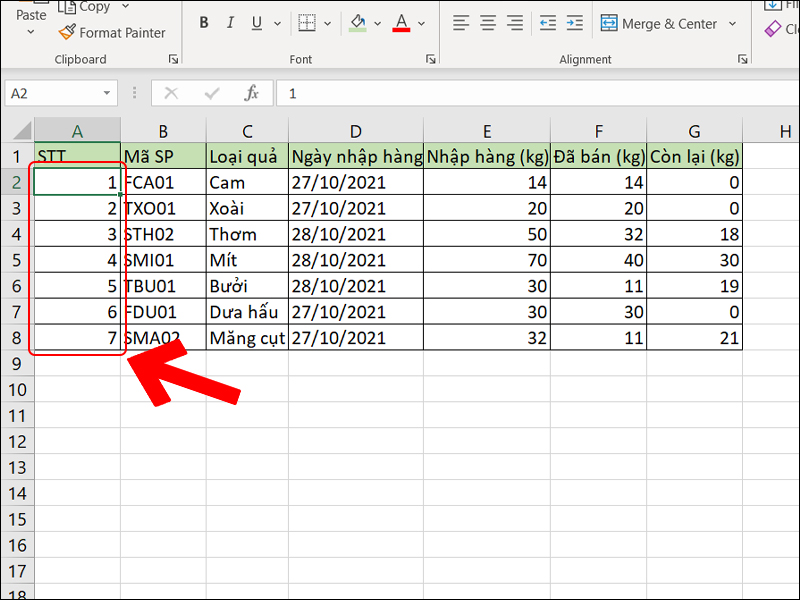Expand the Merge & Center dropdown
The width and height of the screenshot is (800, 600).
point(734,23)
